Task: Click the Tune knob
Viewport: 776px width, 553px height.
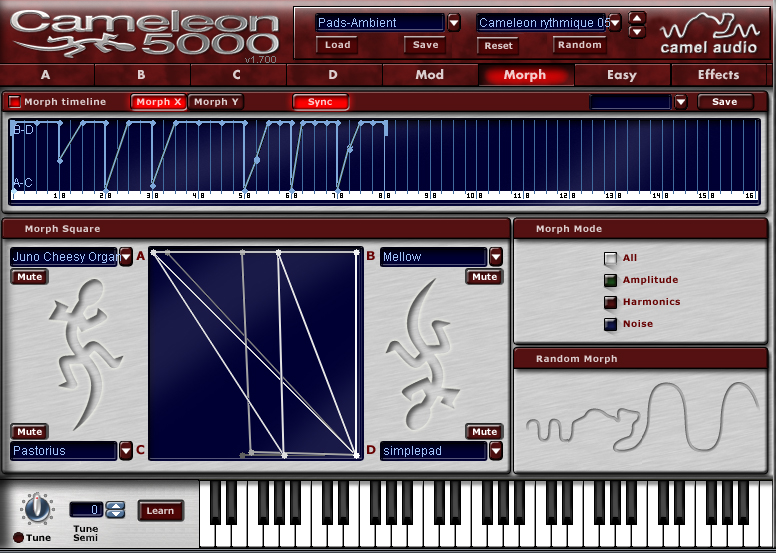Action: tap(37, 509)
